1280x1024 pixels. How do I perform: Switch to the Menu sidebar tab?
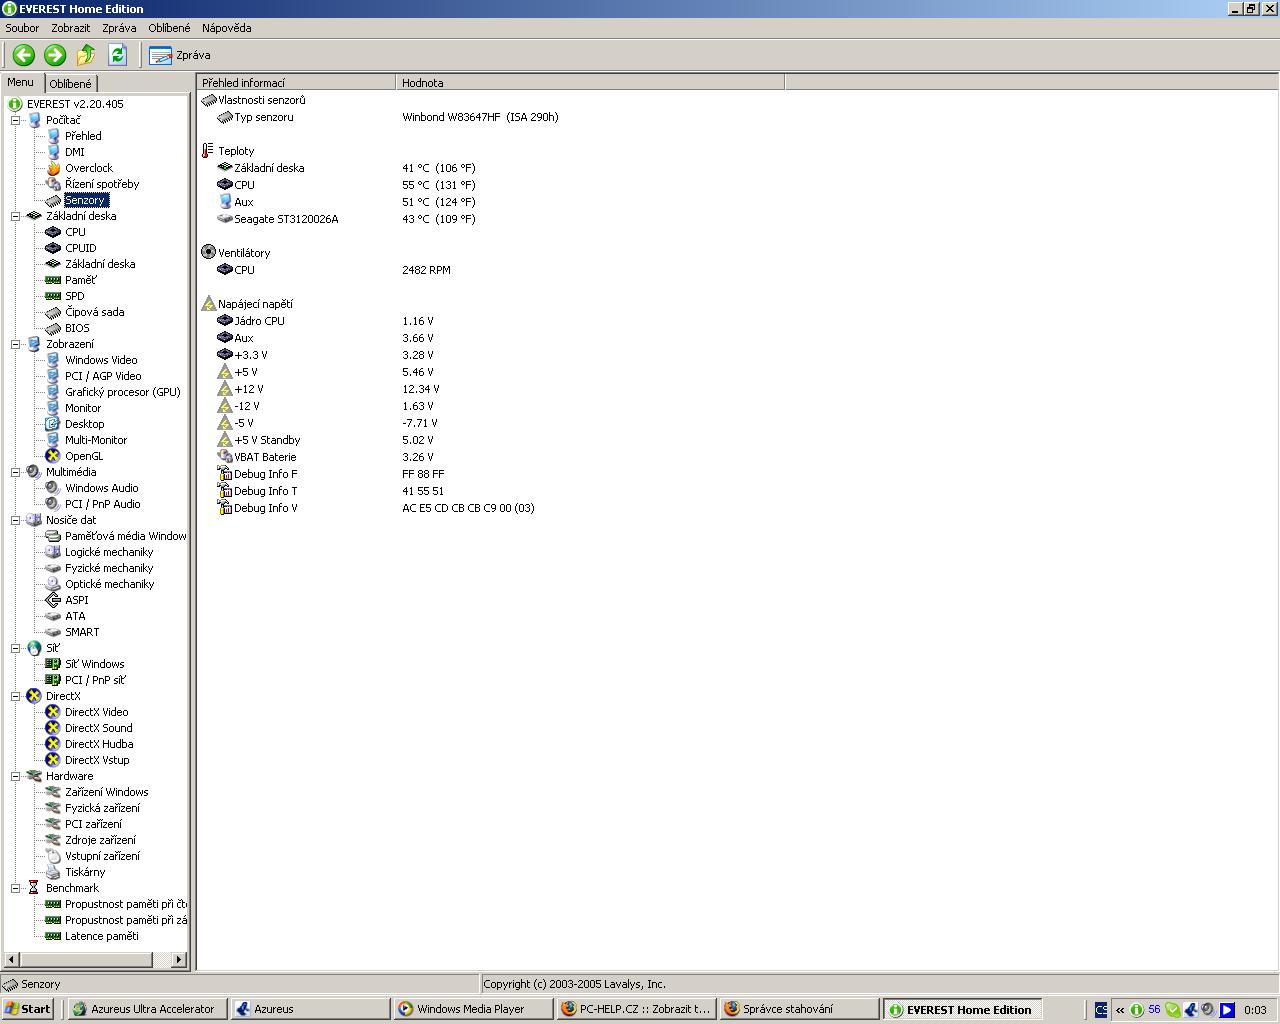pyautogui.click(x=21, y=83)
